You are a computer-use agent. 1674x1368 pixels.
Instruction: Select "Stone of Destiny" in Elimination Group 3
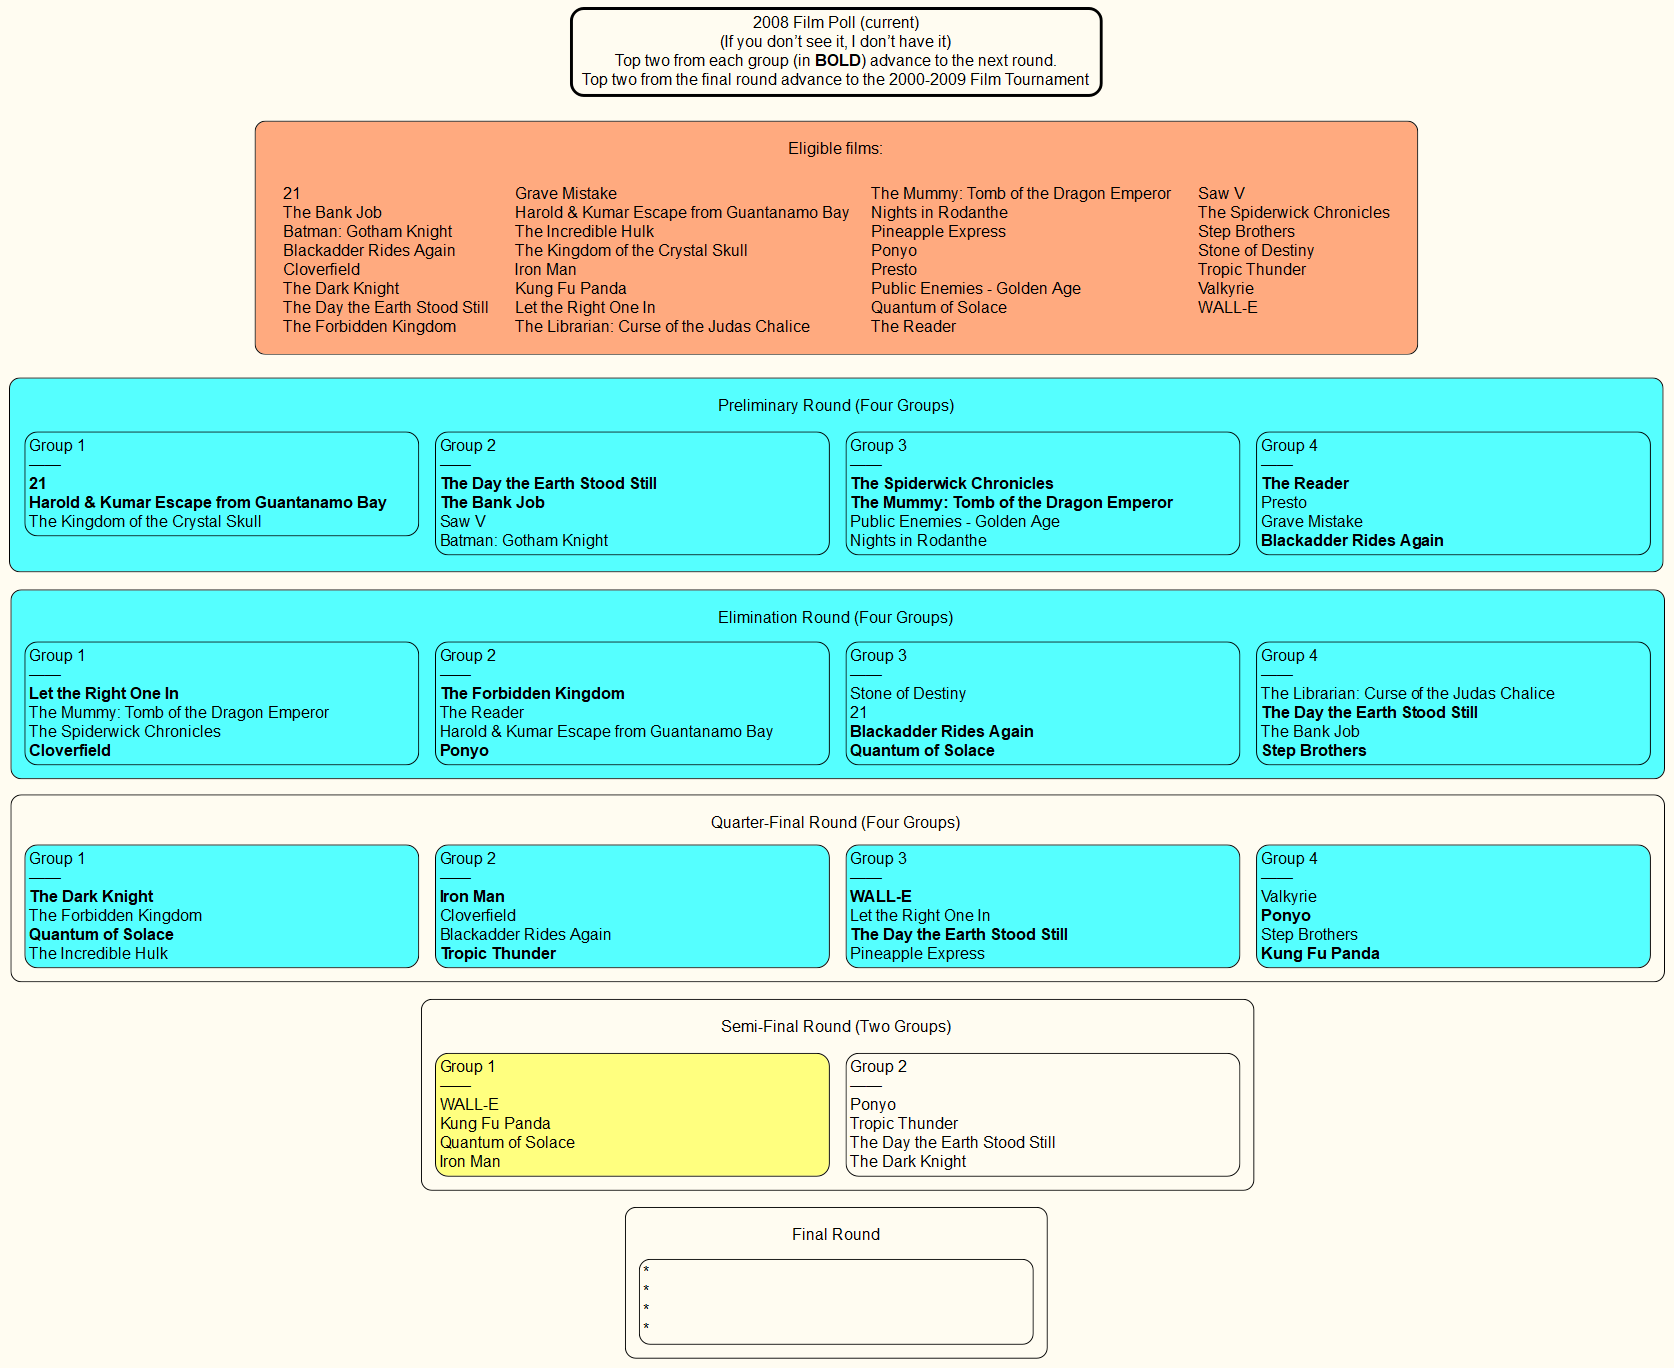pos(907,694)
